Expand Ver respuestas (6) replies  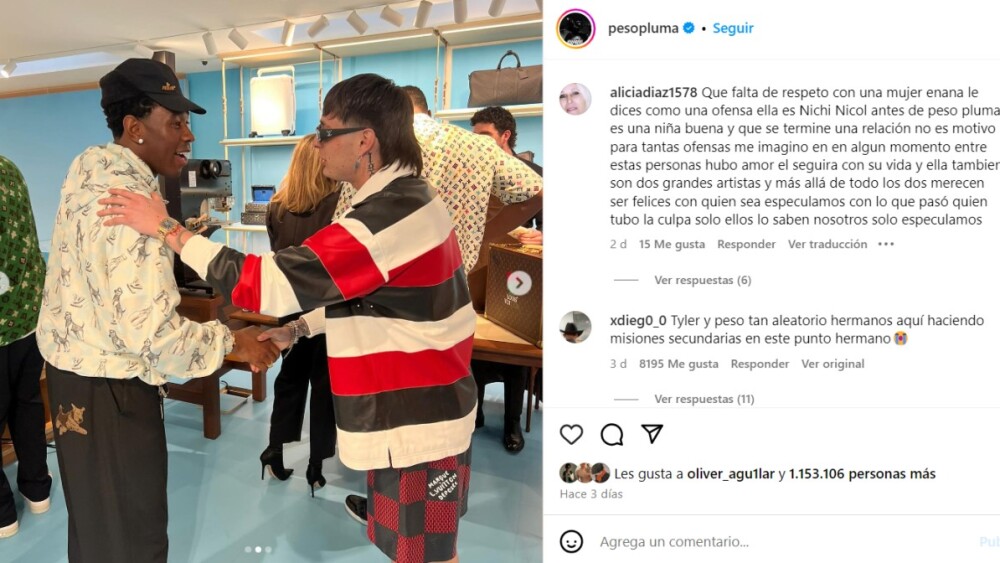pos(702,280)
